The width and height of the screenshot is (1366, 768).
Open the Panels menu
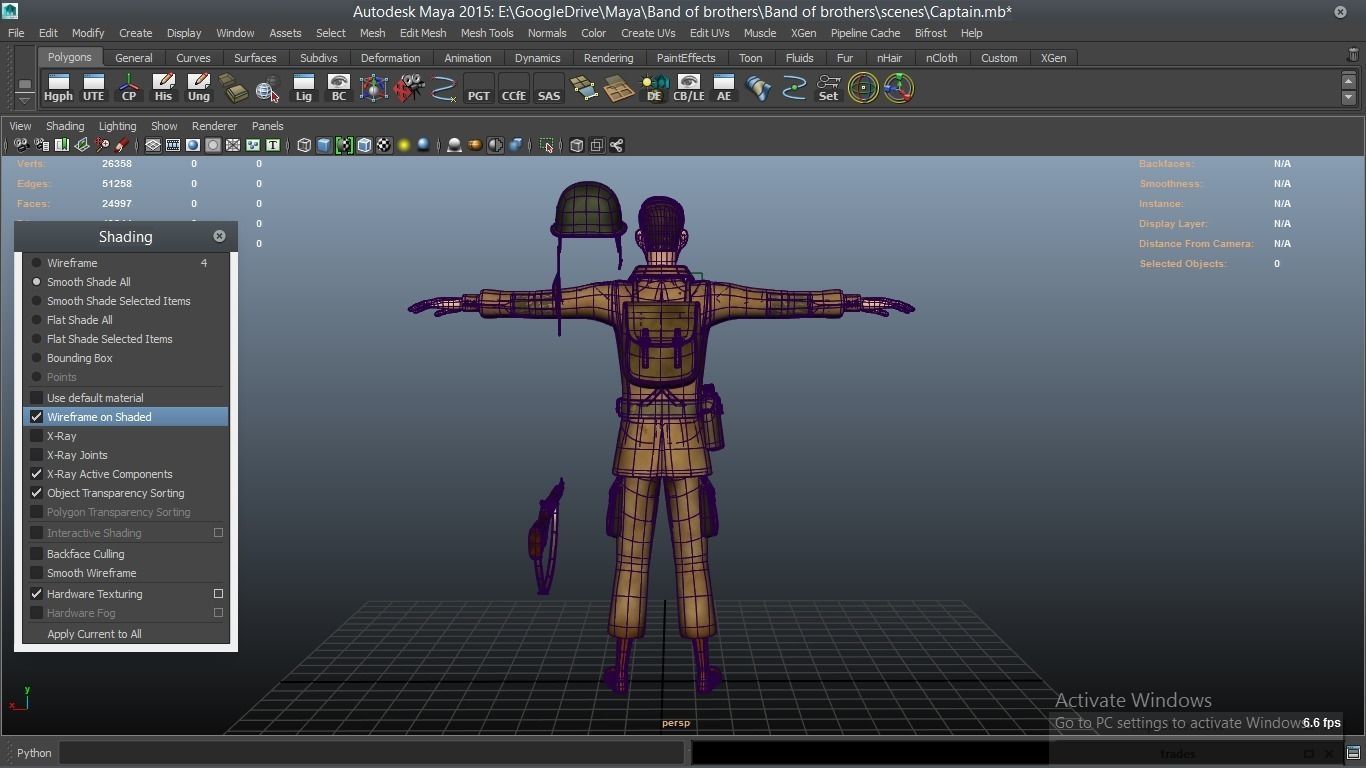coord(267,126)
